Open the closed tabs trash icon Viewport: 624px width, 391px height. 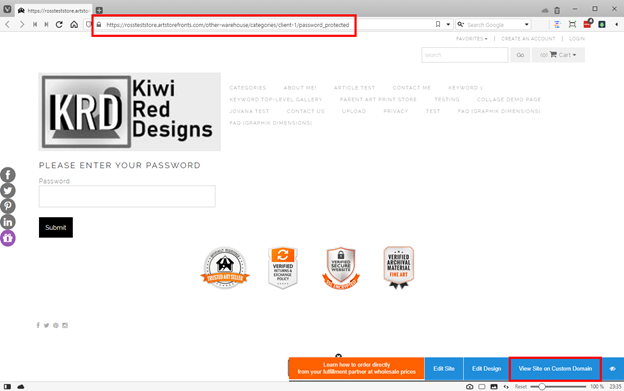coord(557,10)
